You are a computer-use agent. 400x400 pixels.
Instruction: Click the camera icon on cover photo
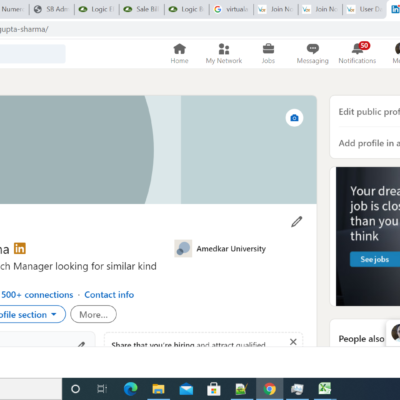tap(294, 118)
